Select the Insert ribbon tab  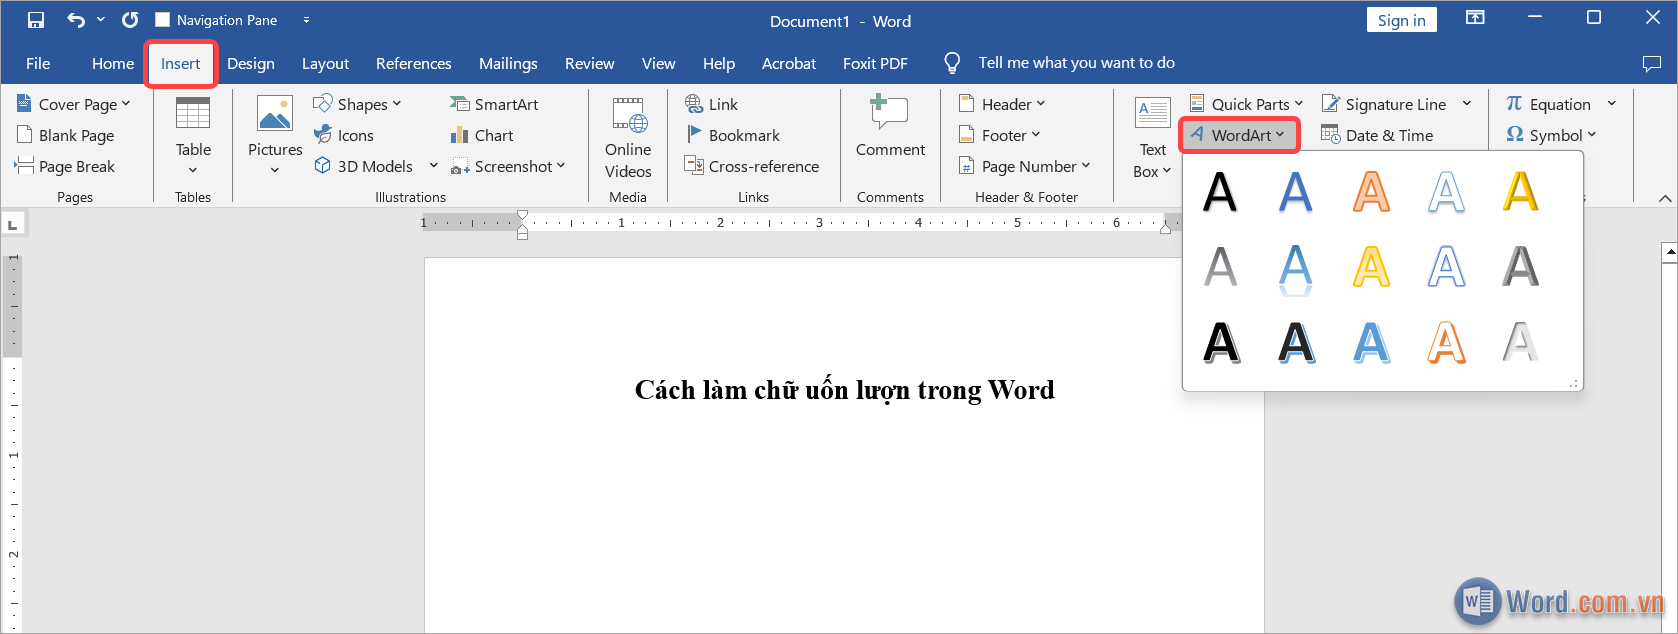coord(181,63)
